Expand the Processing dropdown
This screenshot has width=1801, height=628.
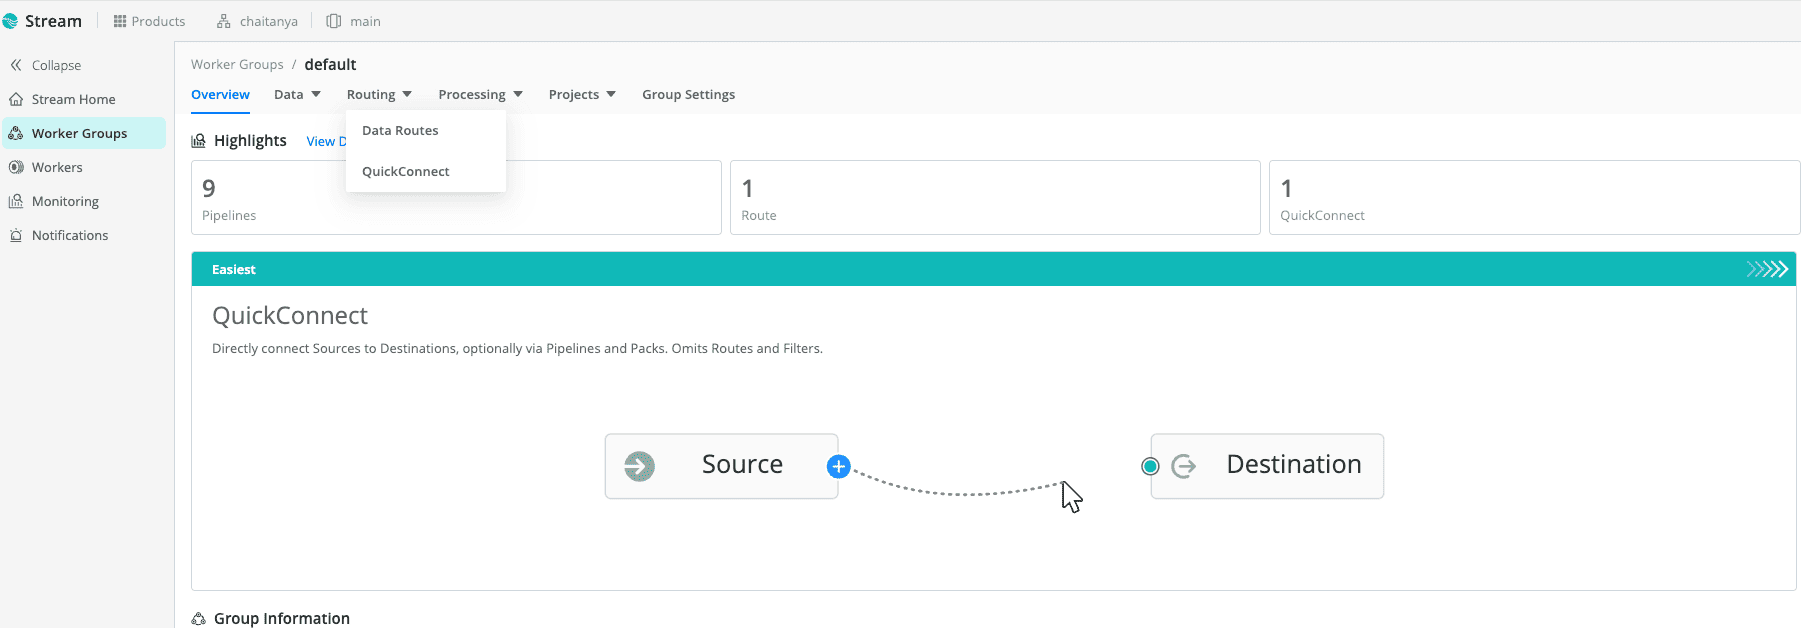pos(480,94)
